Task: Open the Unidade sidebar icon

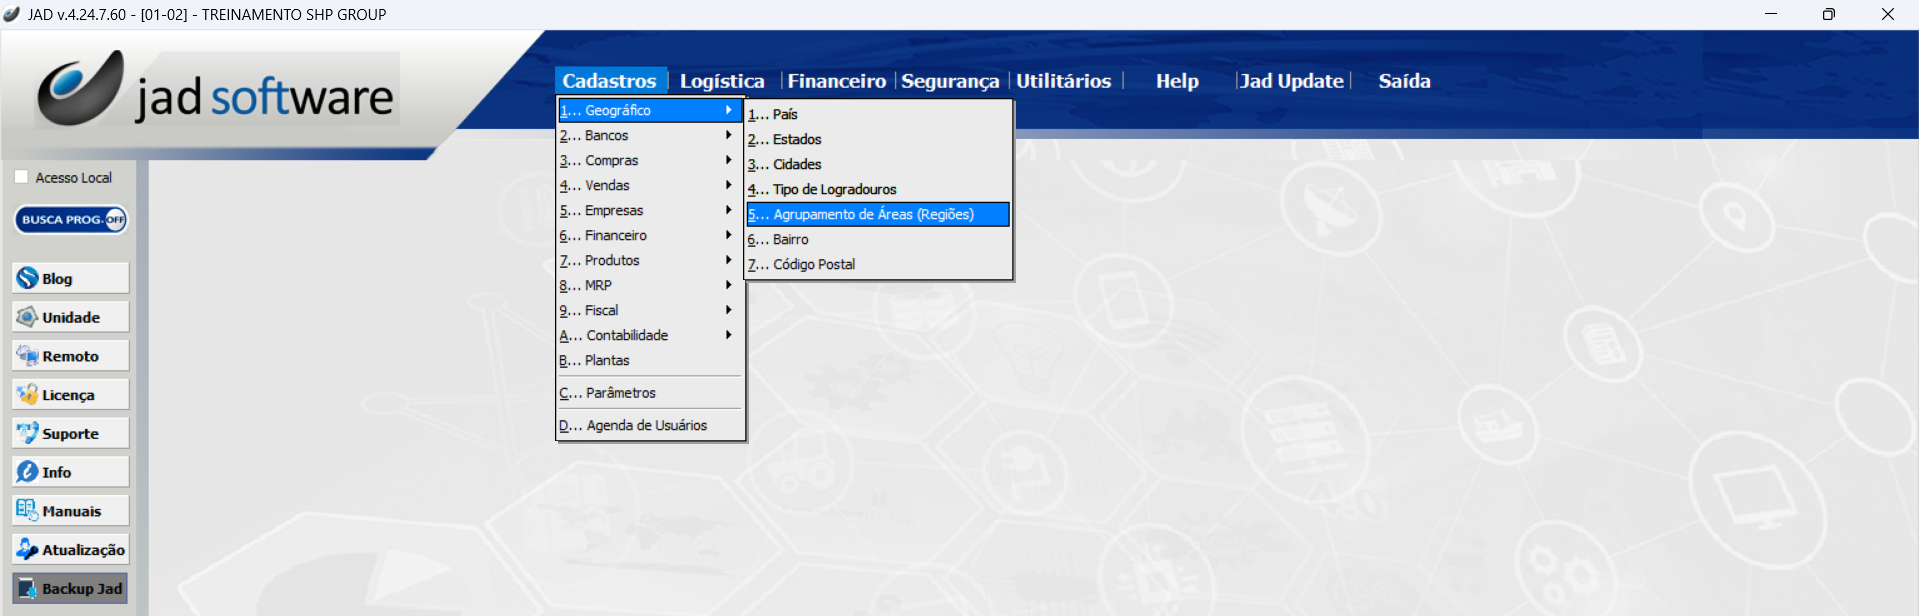Action: (x=70, y=317)
